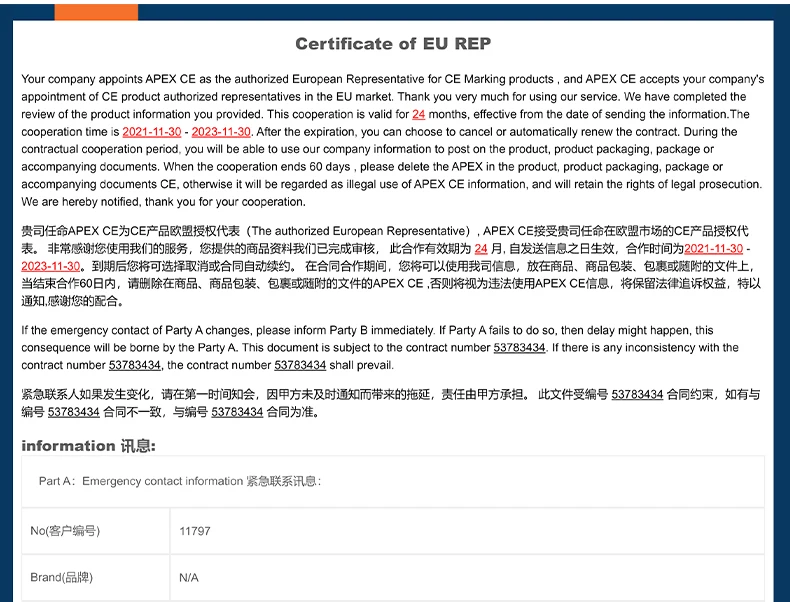
Task: Click the brand value "N/A"
Action: [x=189, y=578]
